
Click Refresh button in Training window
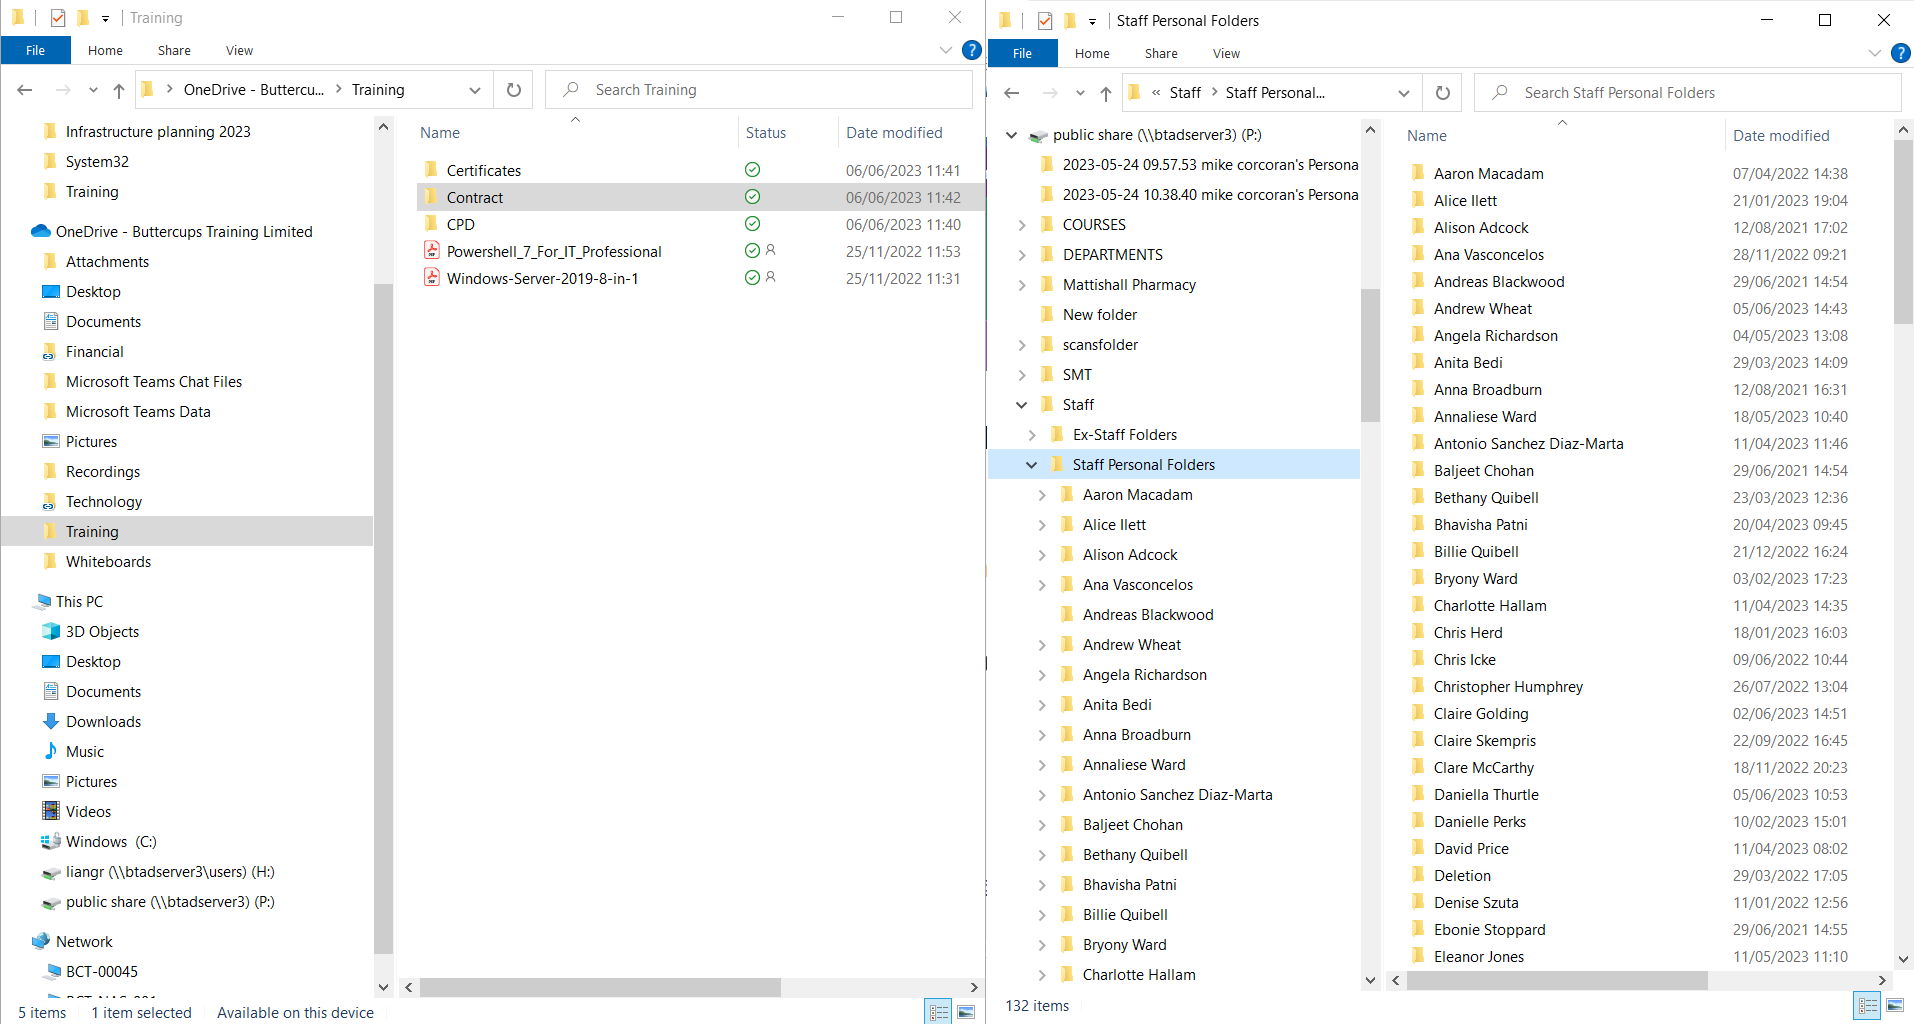513,90
